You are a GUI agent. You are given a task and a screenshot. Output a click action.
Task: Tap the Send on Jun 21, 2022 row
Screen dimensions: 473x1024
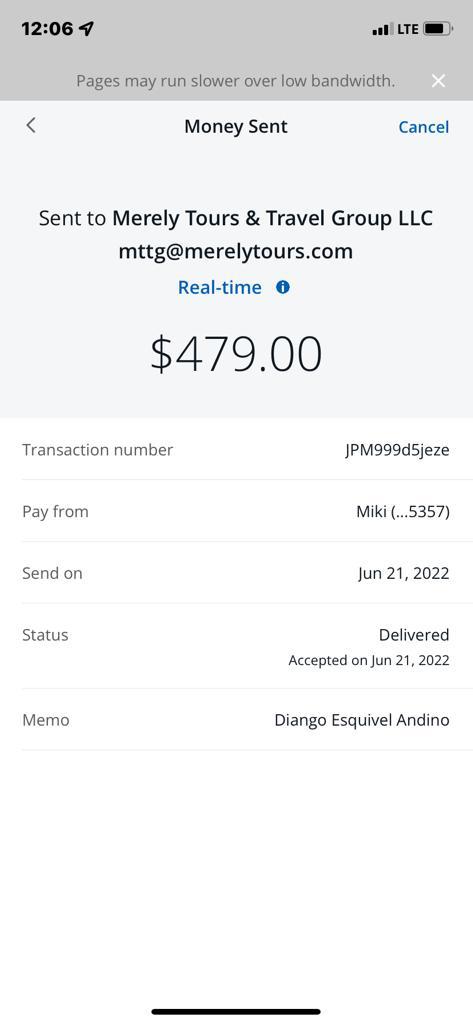(236, 573)
